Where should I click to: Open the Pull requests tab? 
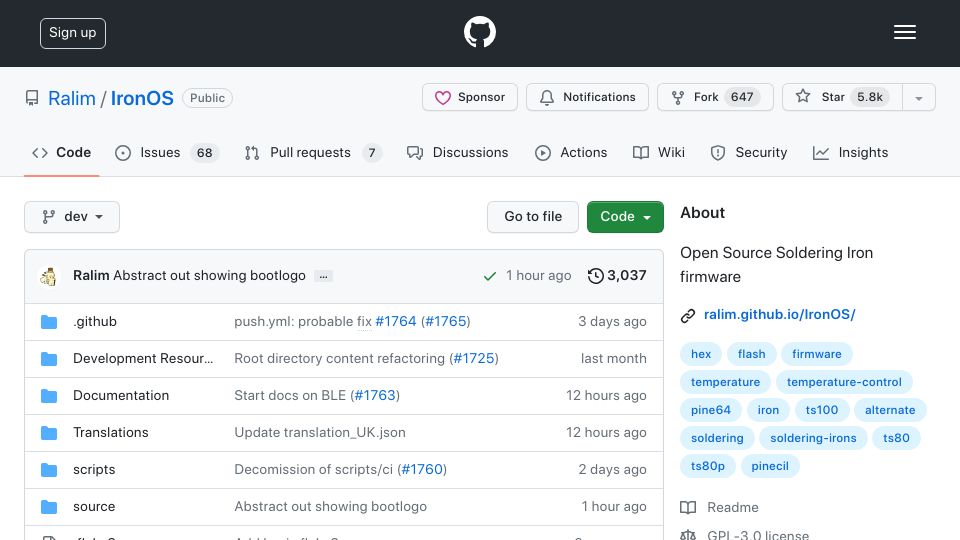(x=313, y=152)
